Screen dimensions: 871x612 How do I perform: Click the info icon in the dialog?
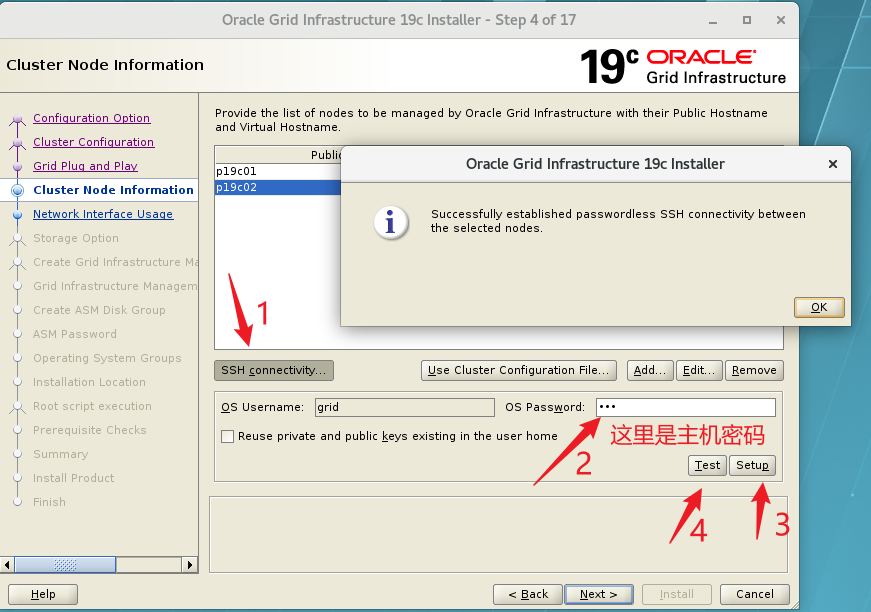tap(391, 223)
